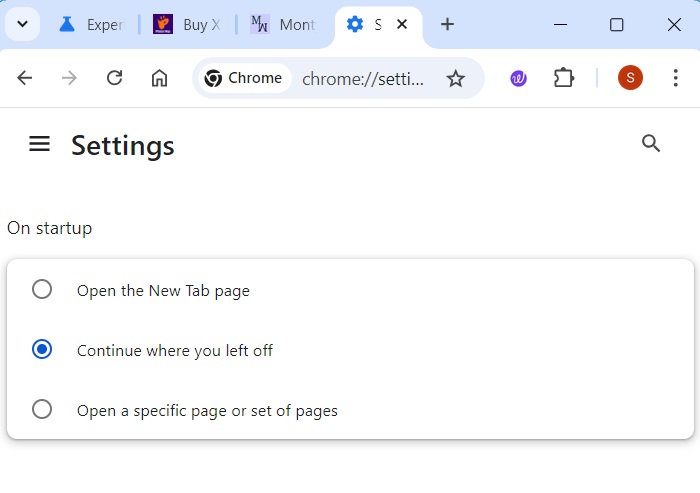The image size is (700, 493).
Task: Open the Extensions puzzle menu
Action: click(x=564, y=78)
